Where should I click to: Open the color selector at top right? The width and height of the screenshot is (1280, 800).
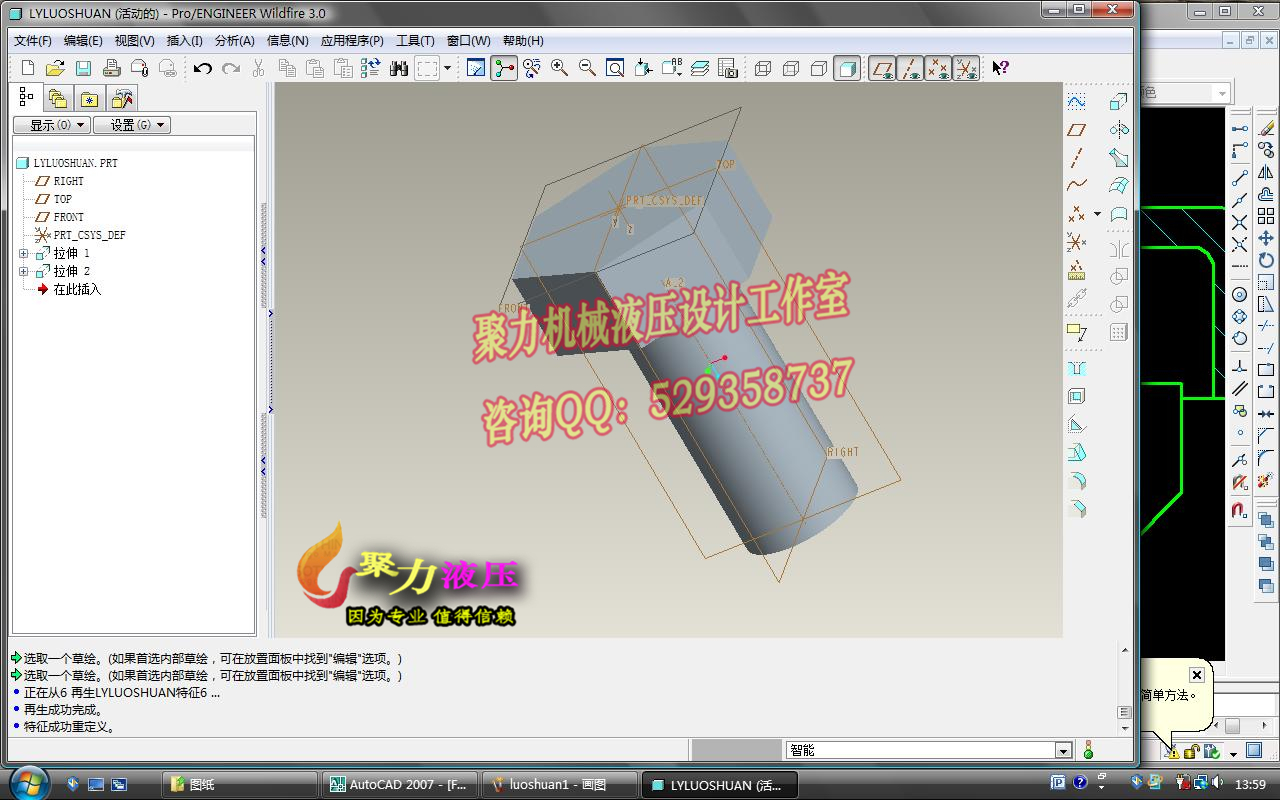point(1222,92)
